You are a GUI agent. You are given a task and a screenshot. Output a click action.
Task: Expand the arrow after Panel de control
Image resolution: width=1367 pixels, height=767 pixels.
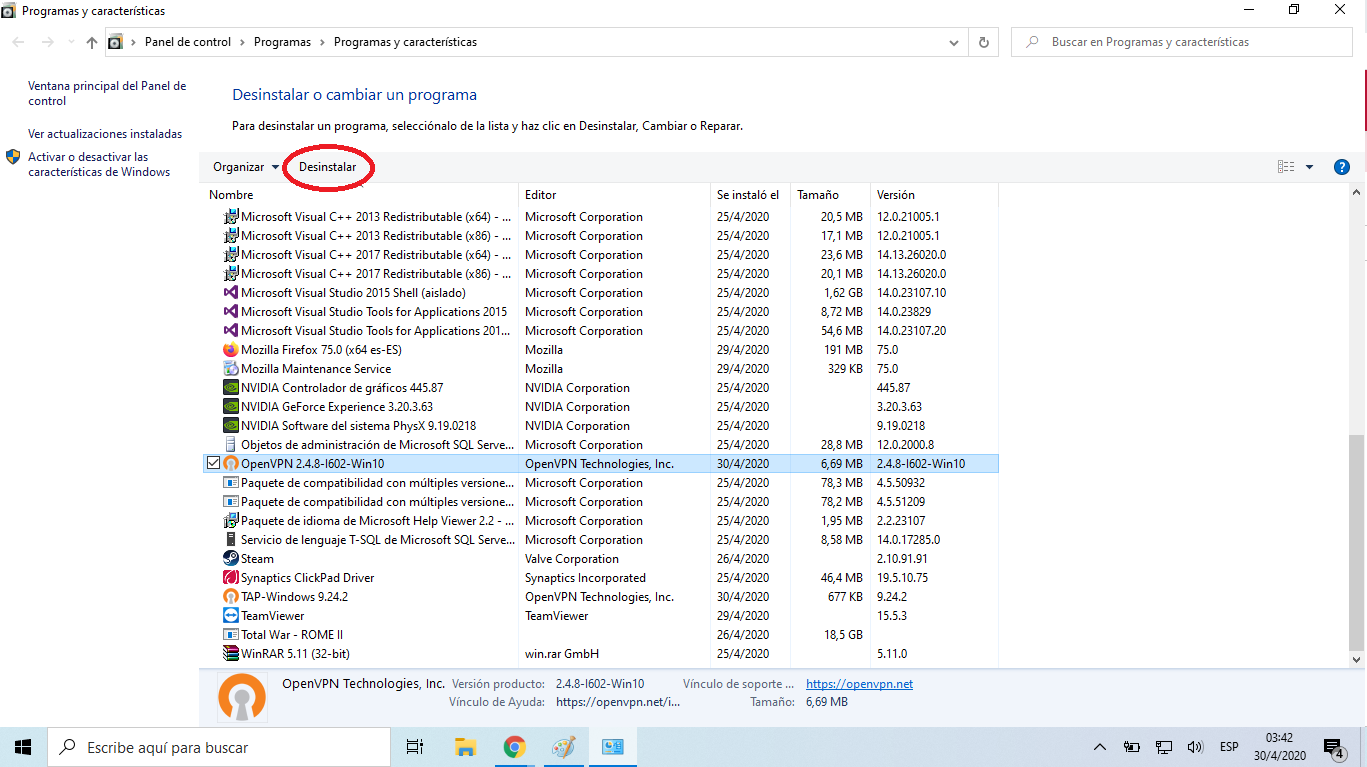[243, 42]
